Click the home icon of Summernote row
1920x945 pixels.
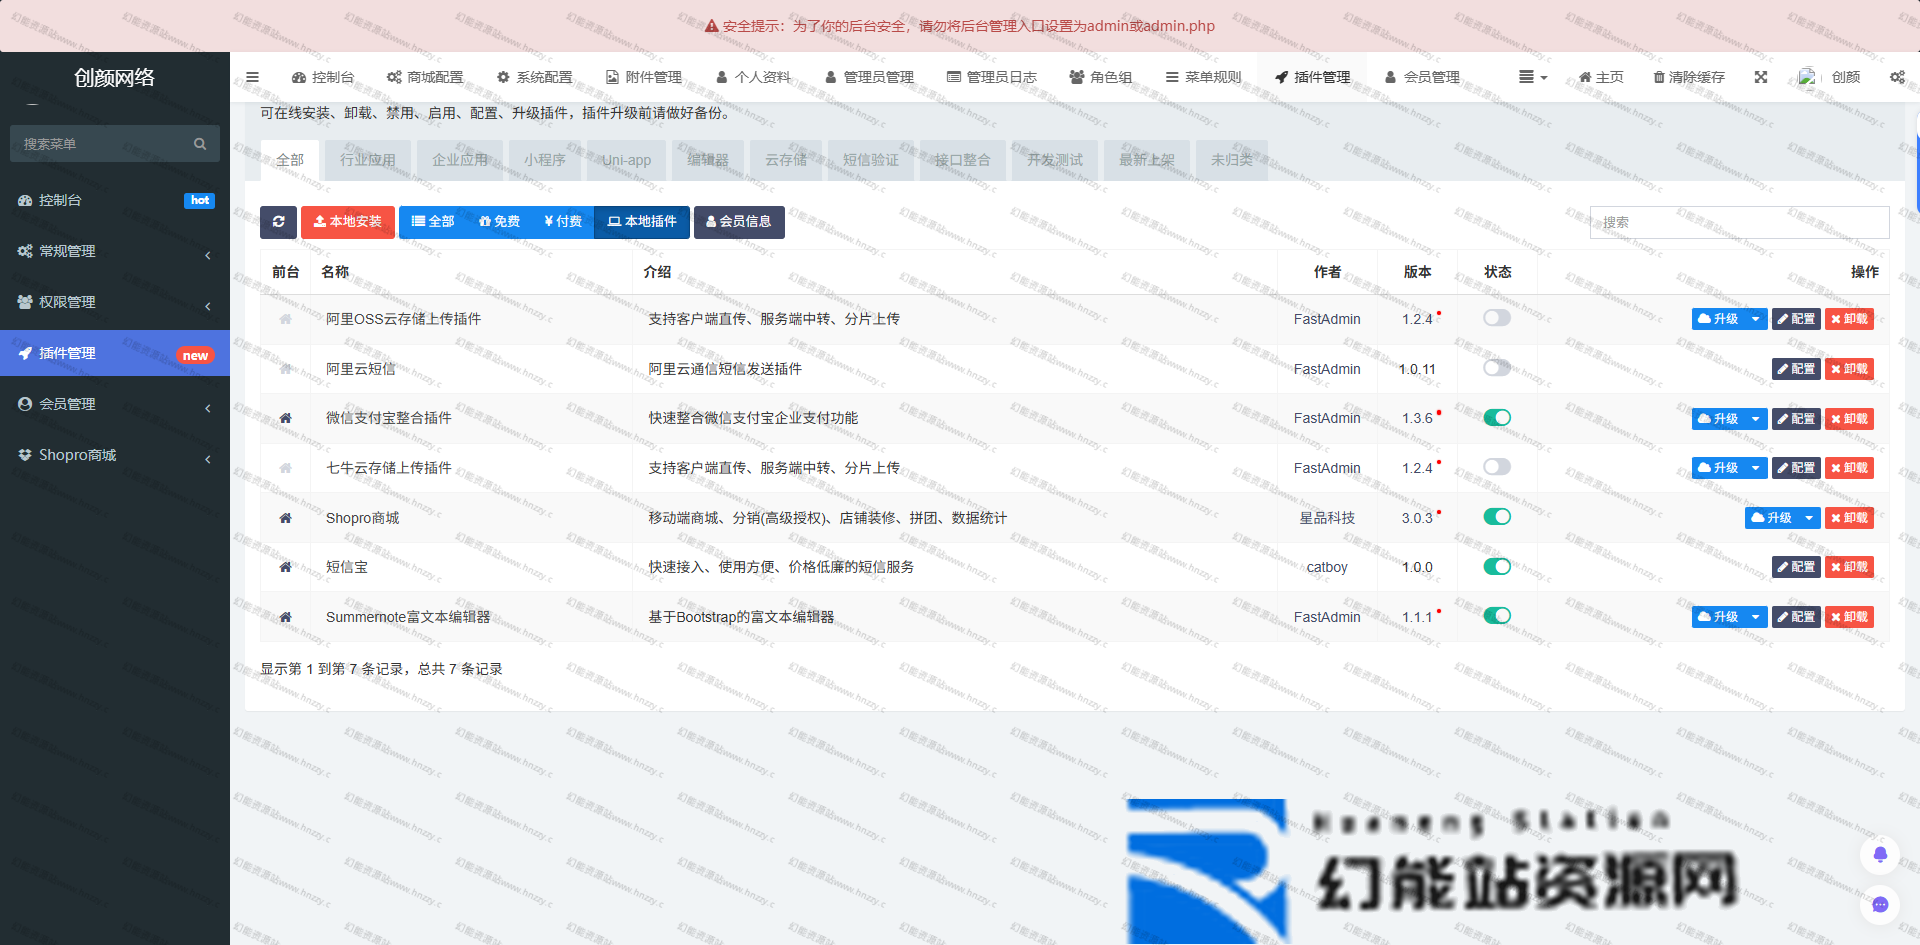tap(285, 617)
